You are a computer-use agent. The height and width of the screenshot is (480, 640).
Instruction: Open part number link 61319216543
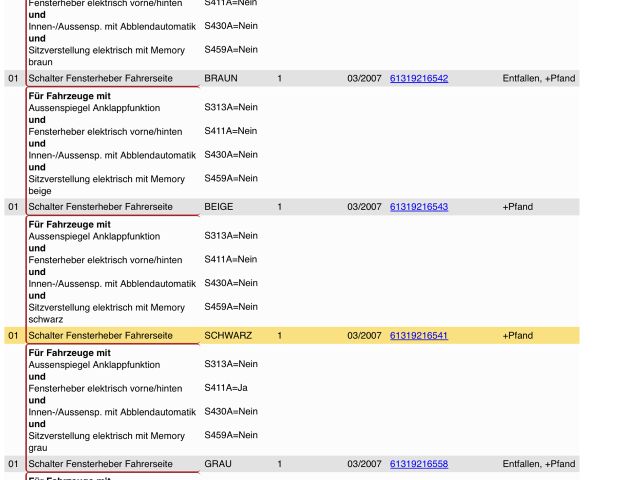click(418, 207)
